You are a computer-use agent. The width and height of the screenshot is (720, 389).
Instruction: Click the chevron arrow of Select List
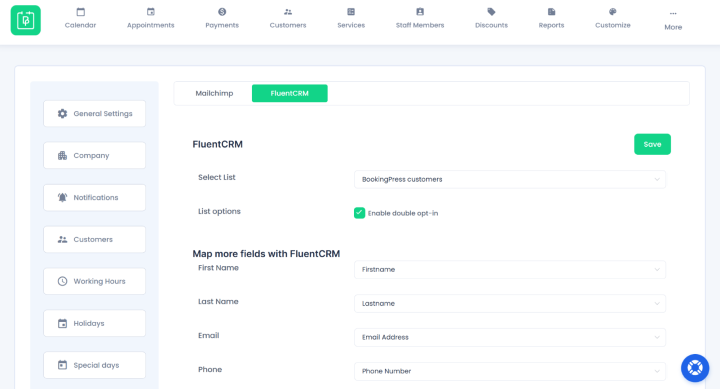click(657, 180)
